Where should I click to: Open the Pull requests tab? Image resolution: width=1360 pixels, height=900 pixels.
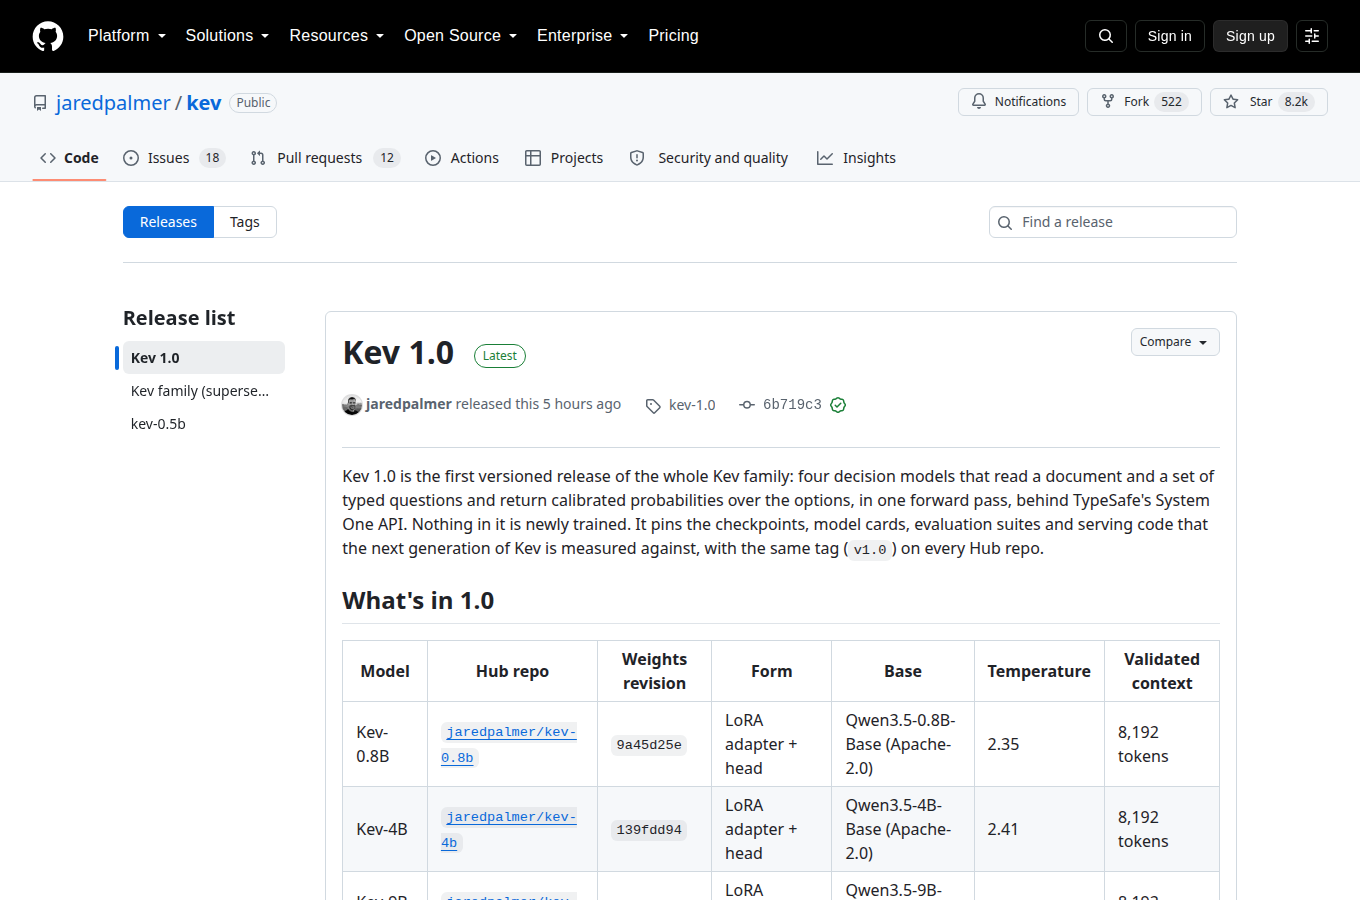pos(325,158)
